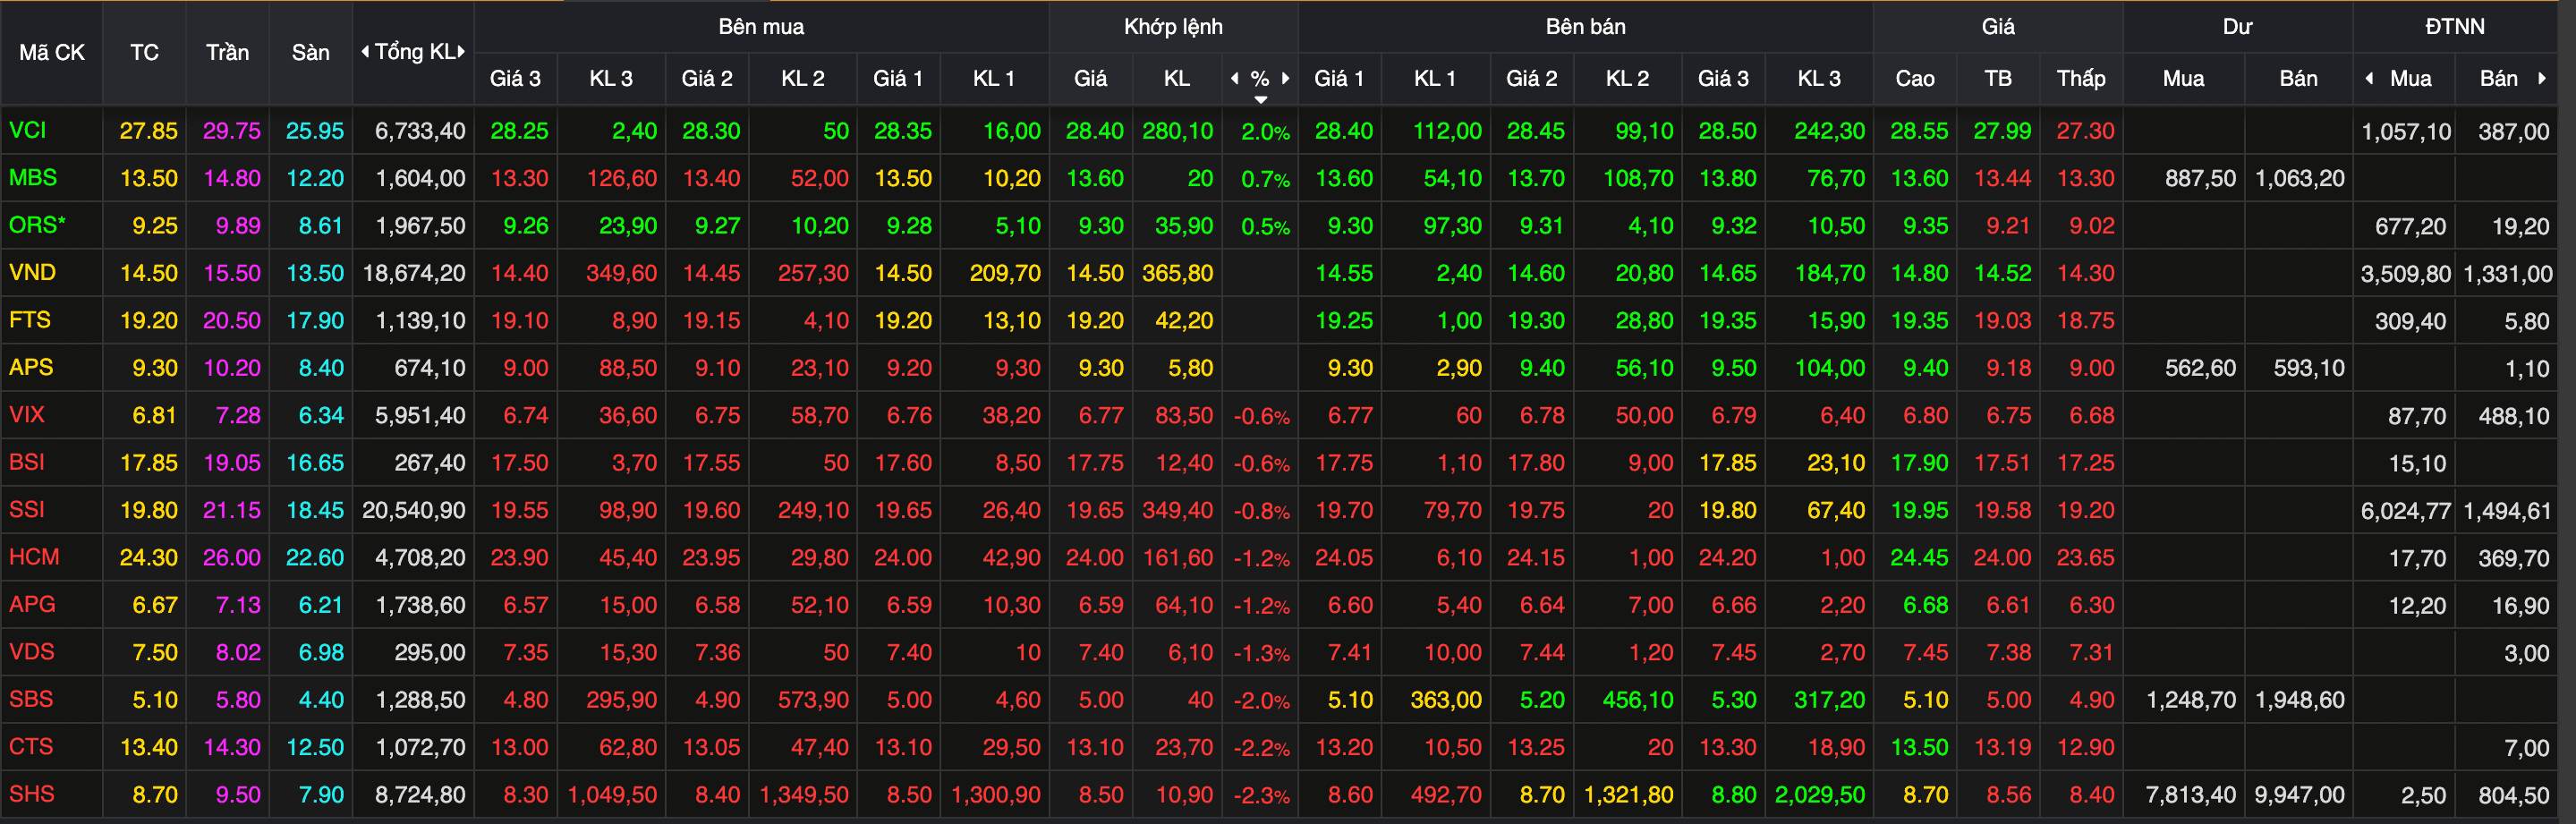Open the VCI stock symbol
Viewport: 2576px width, 824px height.
(28, 130)
